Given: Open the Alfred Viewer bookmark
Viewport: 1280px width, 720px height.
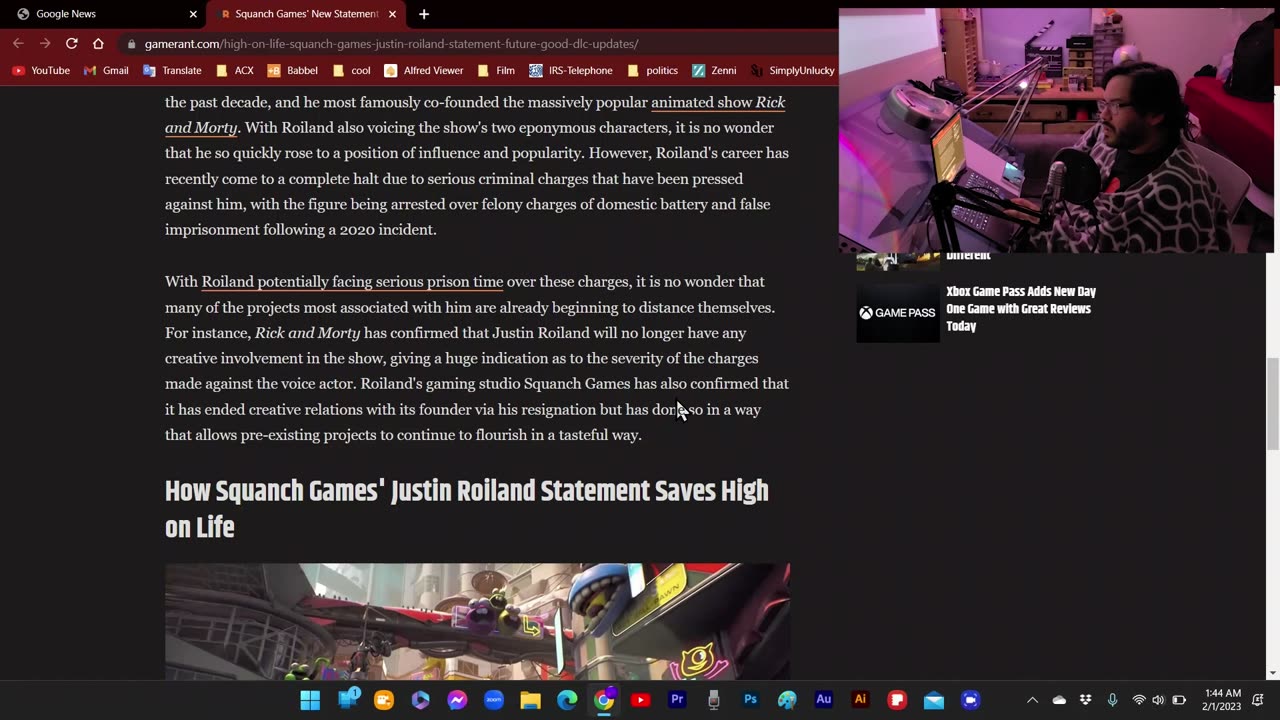Looking at the screenshot, I should tap(423, 70).
